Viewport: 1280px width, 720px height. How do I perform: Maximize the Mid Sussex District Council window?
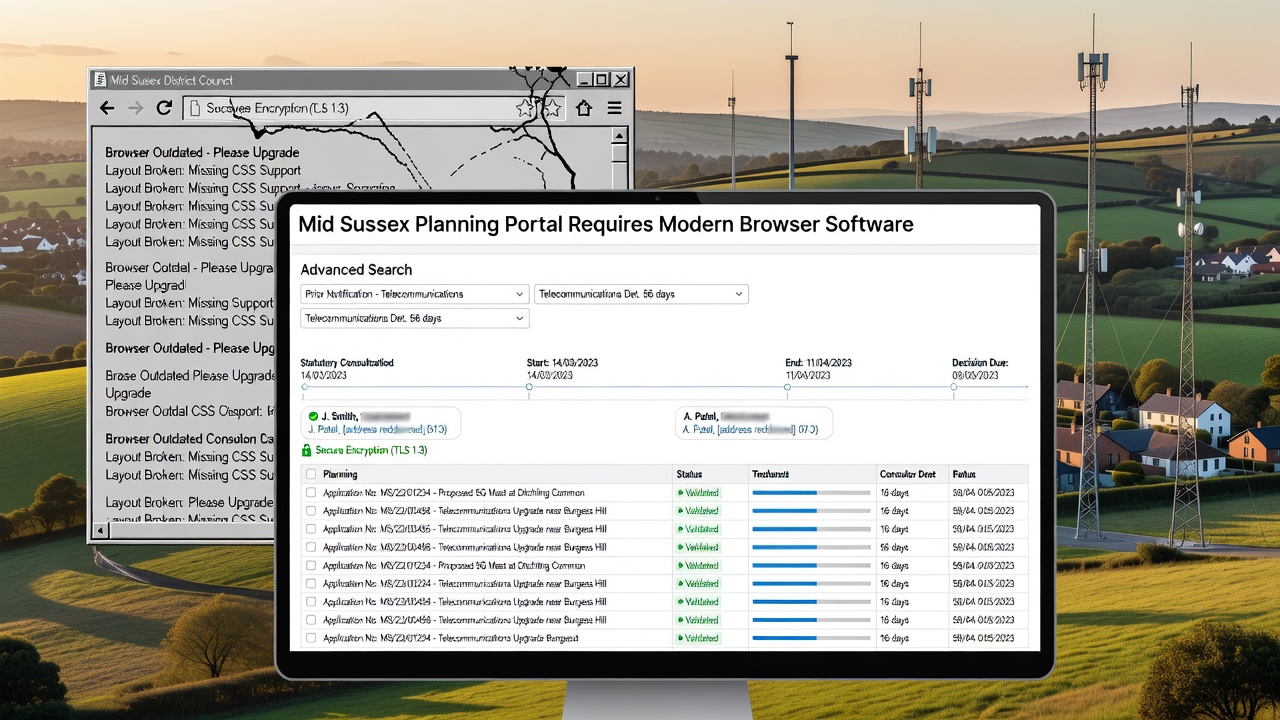[600, 79]
